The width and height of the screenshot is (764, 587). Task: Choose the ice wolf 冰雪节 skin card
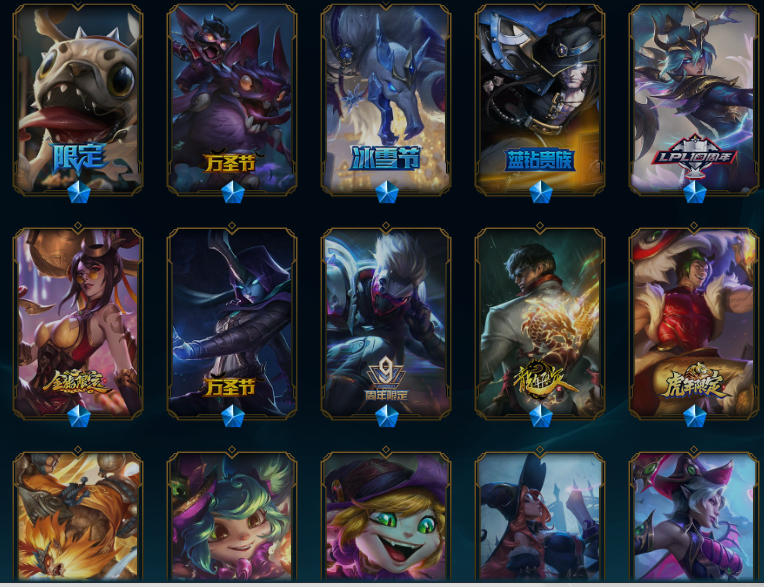[x=386, y=100]
